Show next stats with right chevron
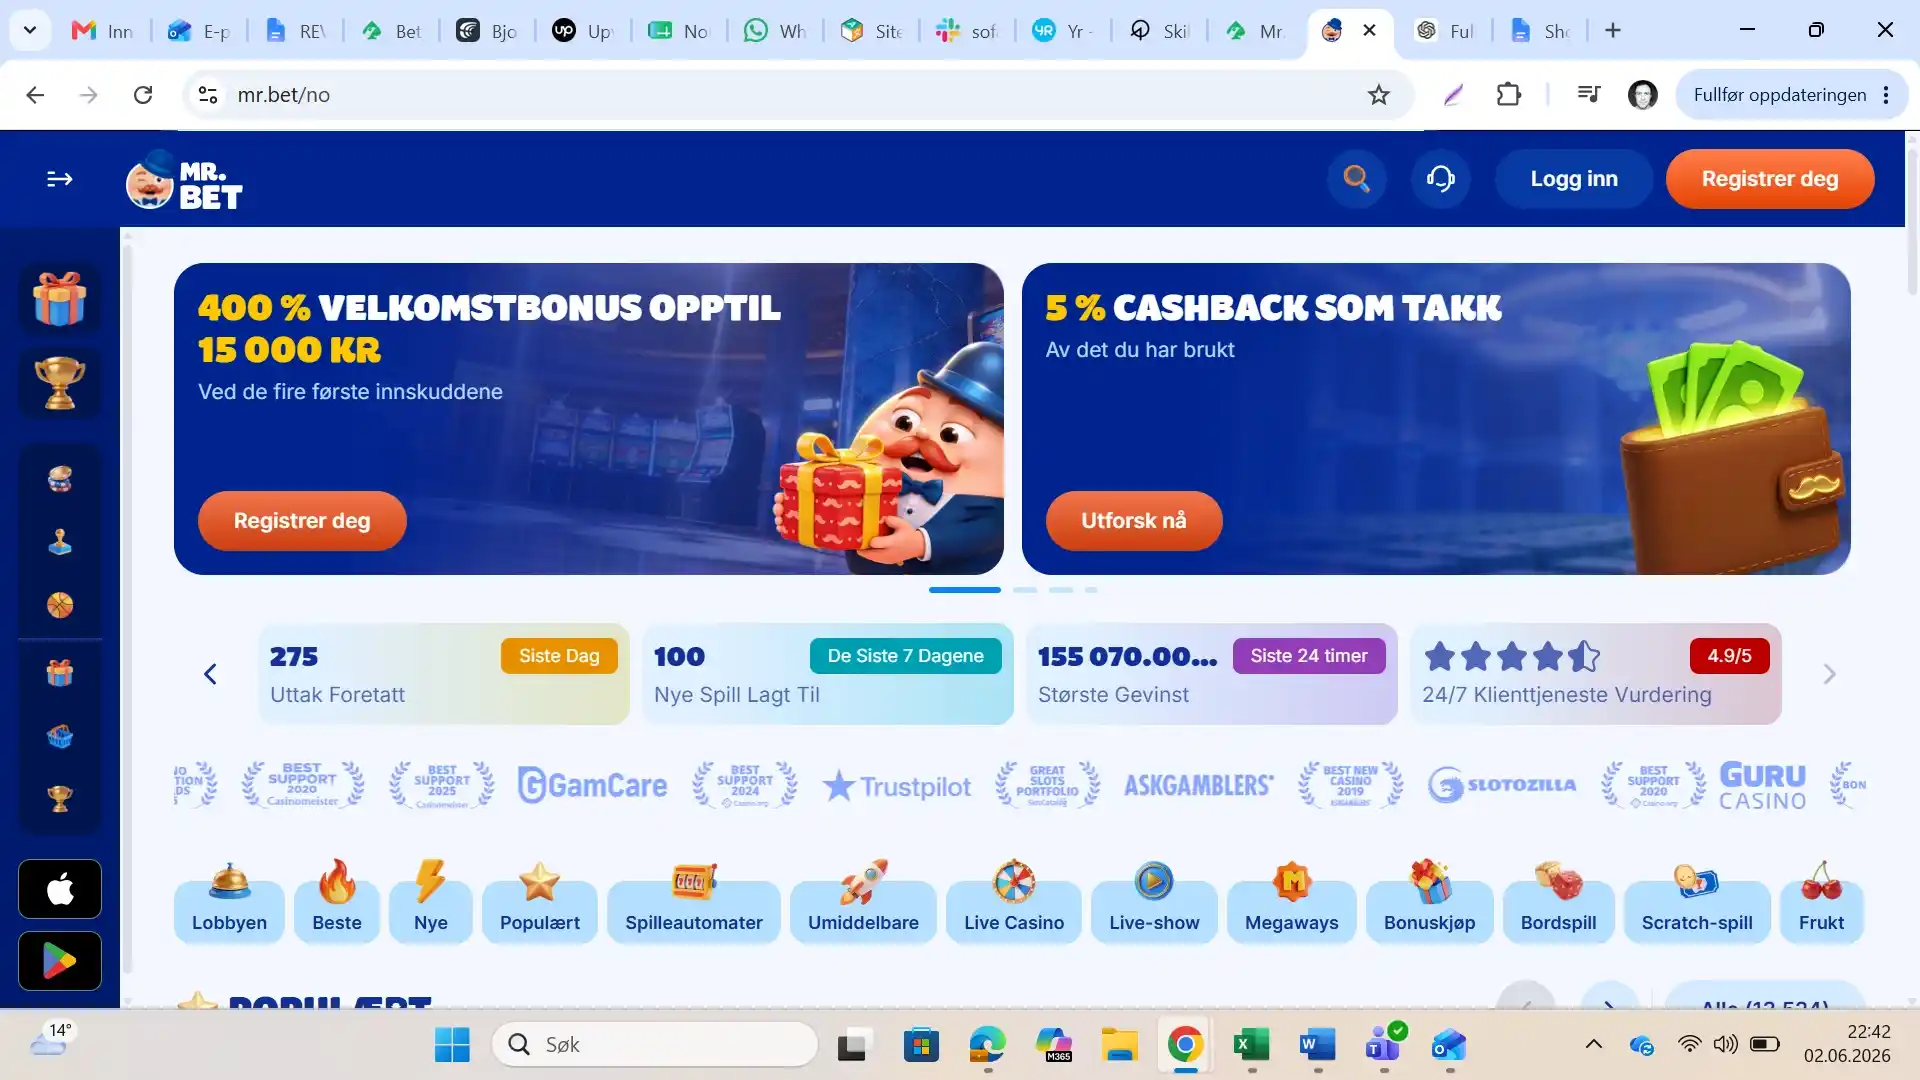 pos(1829,674)
